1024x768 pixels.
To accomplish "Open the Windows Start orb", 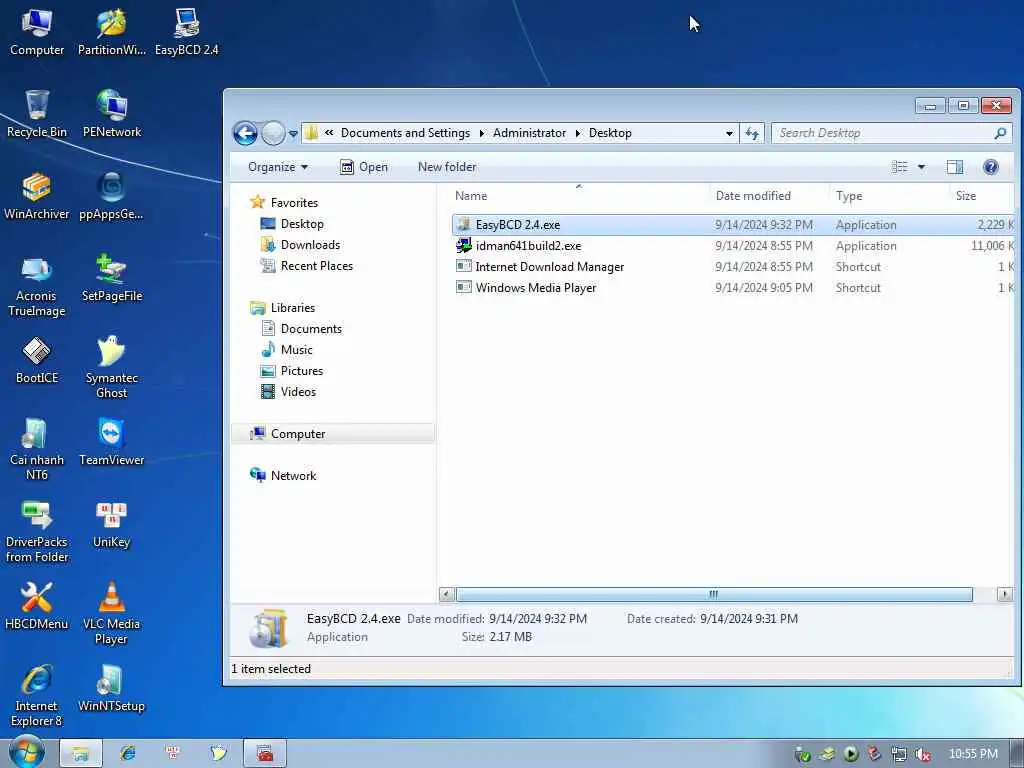I will (26, 752).
